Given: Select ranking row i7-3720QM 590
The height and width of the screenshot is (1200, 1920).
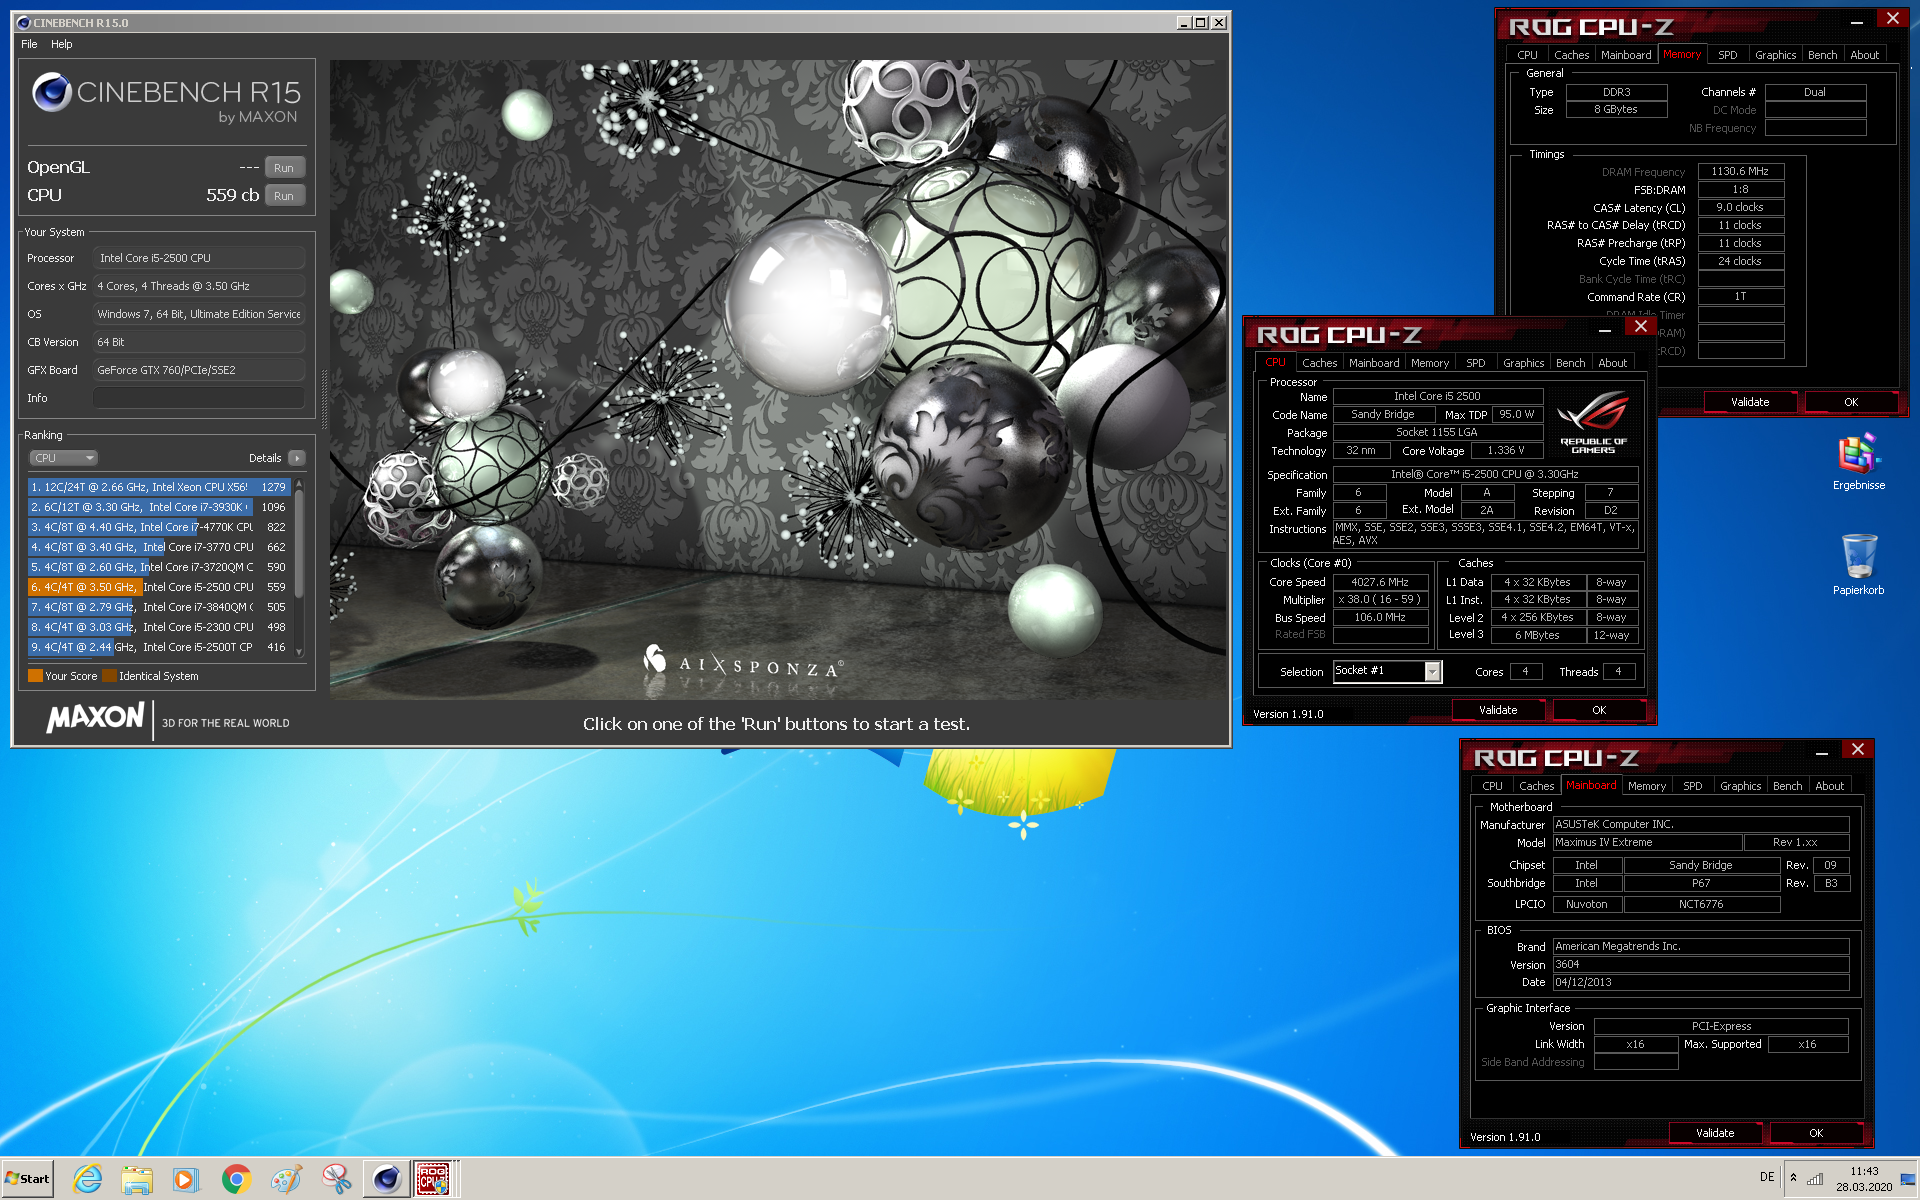Looking at the screenshot, I should (x=159, y=567).
